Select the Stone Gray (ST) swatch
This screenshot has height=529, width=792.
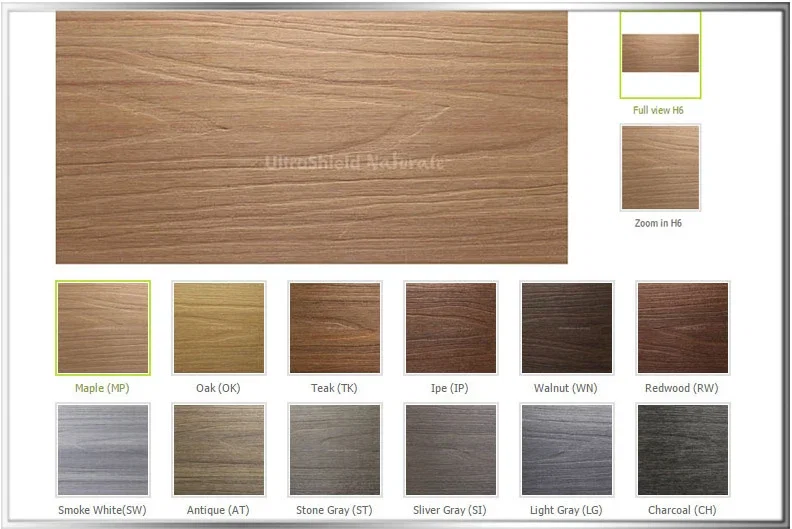pyautogui.click(x=335, y=450)
